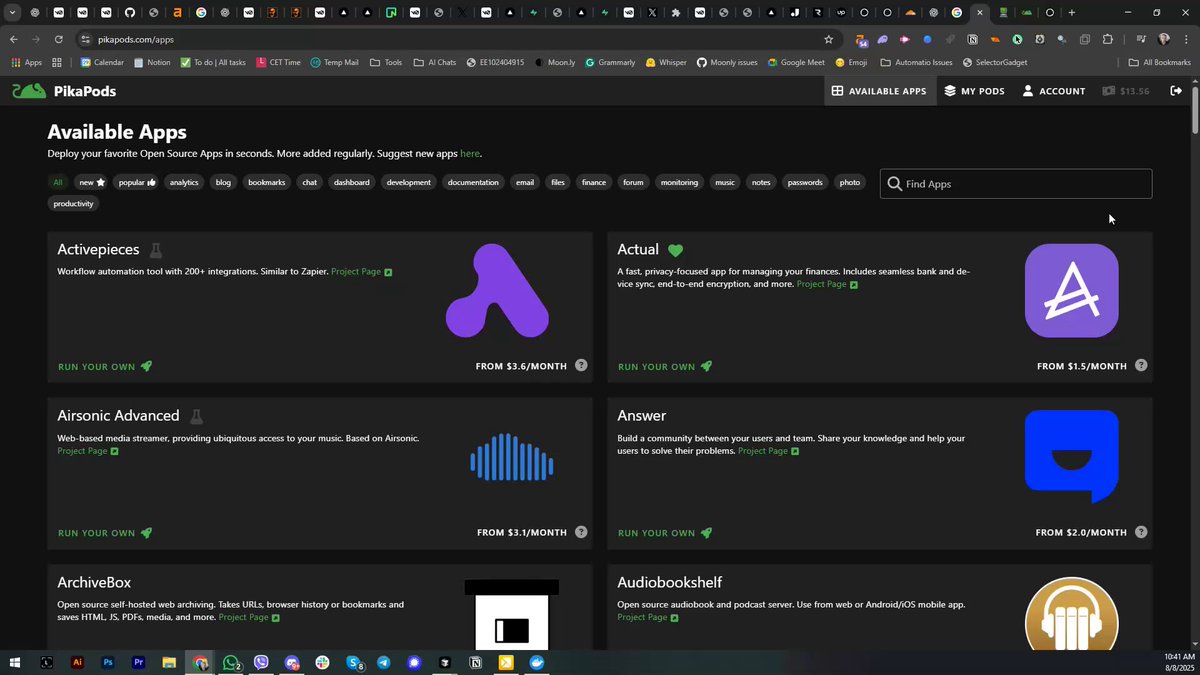Open the Google Meet bookmark
Viewport: 1200px width, 675px height.
tap(795, 62)
